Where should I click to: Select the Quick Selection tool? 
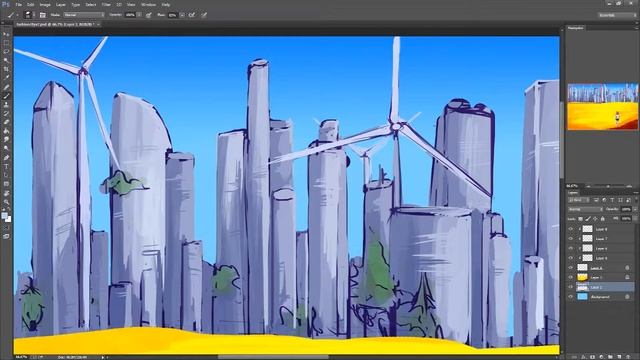(6, 61)
